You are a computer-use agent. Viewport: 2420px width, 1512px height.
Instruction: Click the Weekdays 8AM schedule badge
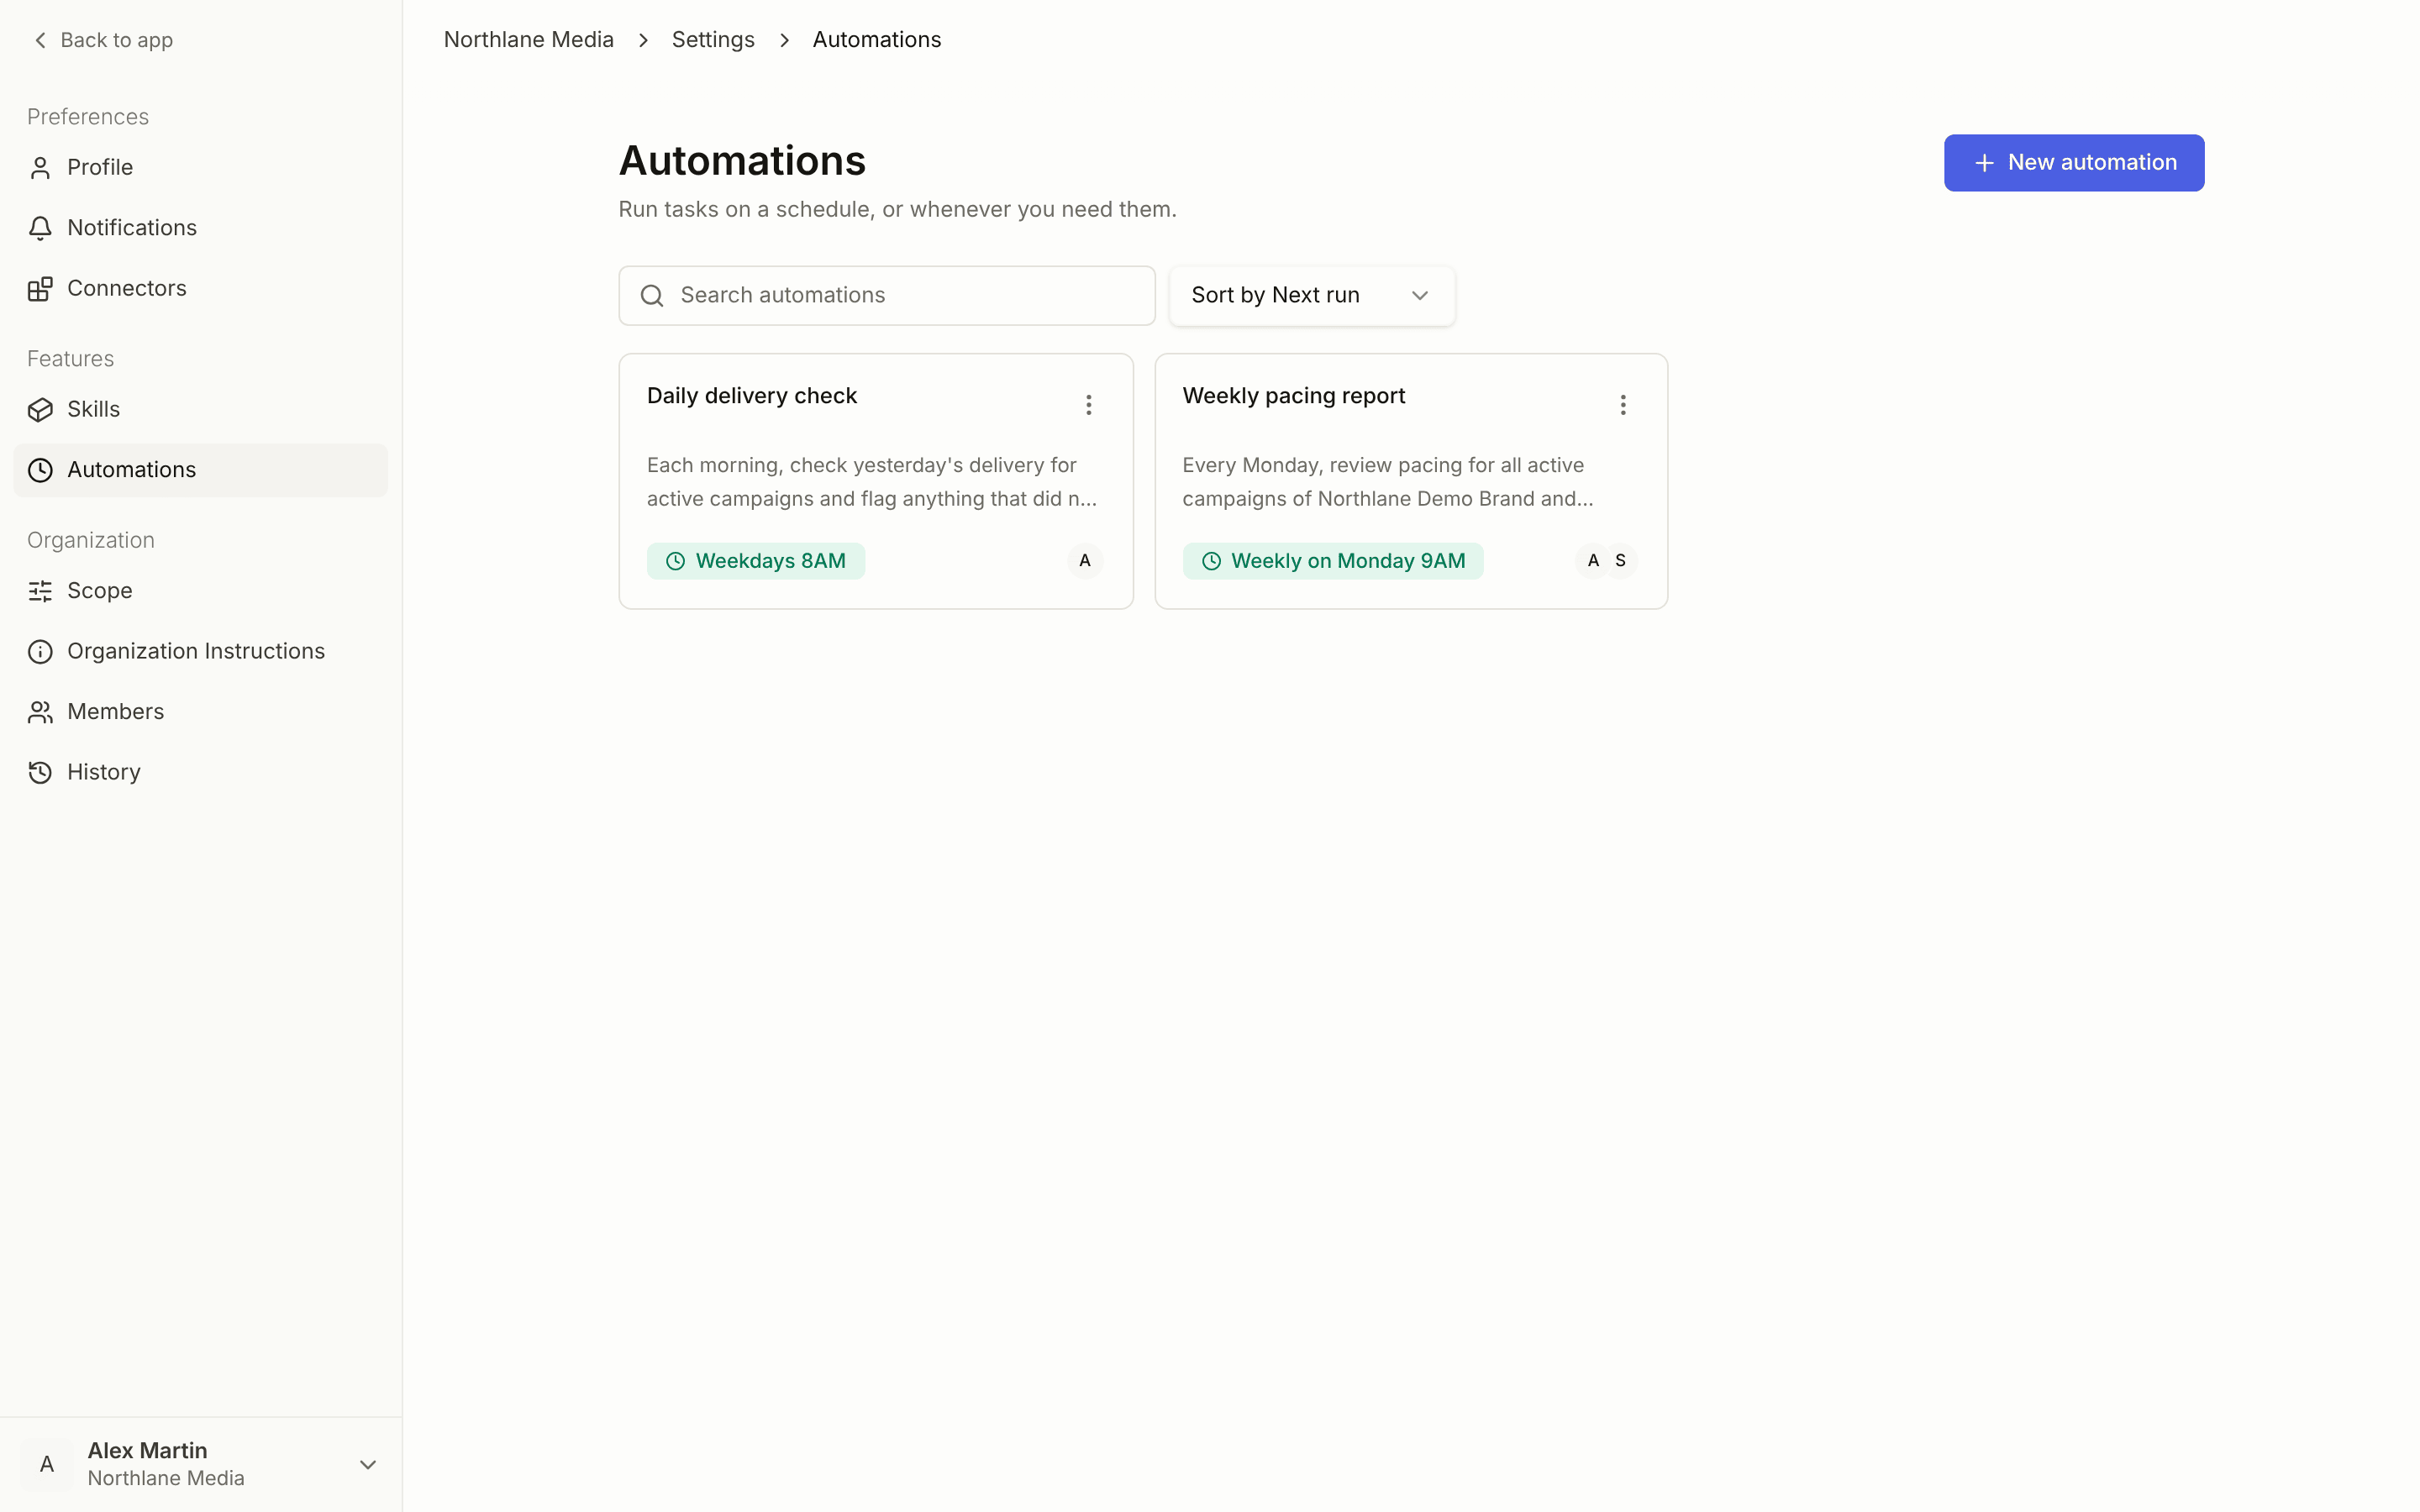756,561
